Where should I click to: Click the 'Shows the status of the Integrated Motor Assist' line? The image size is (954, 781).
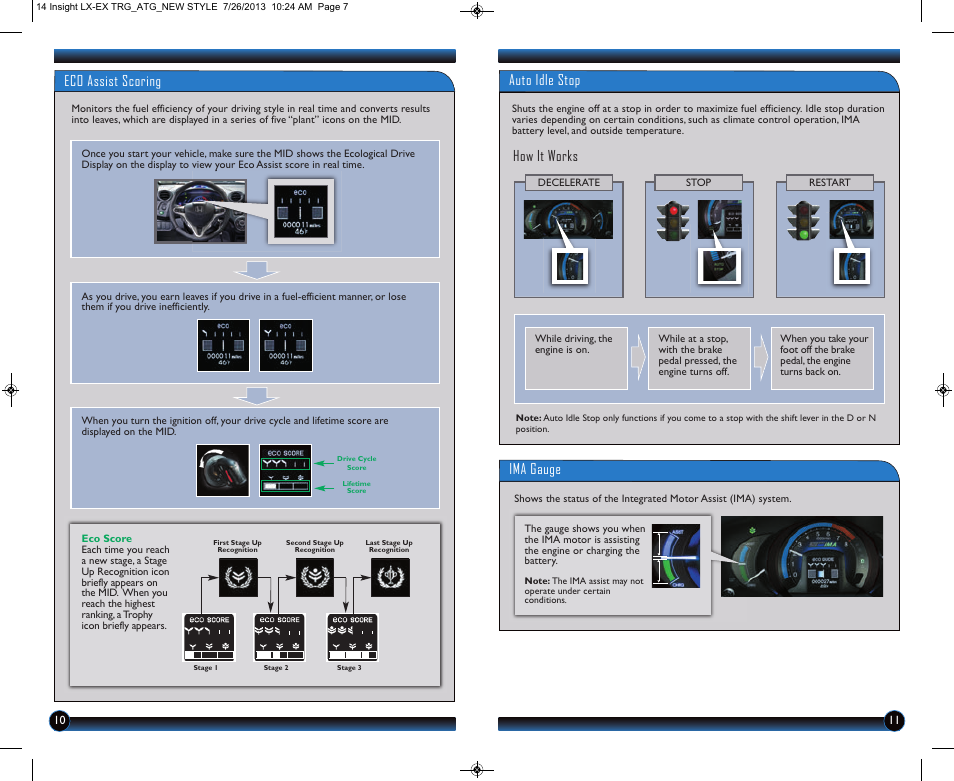pos(652,499)
